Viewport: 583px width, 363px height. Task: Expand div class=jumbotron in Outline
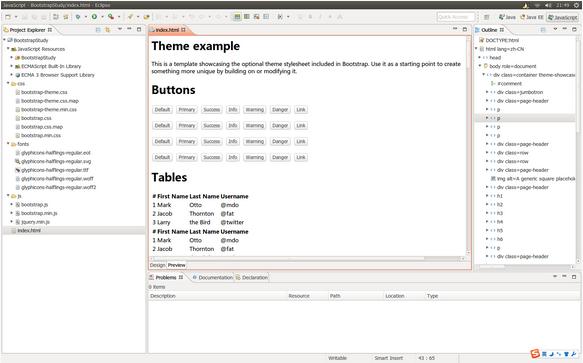[487, 92]
